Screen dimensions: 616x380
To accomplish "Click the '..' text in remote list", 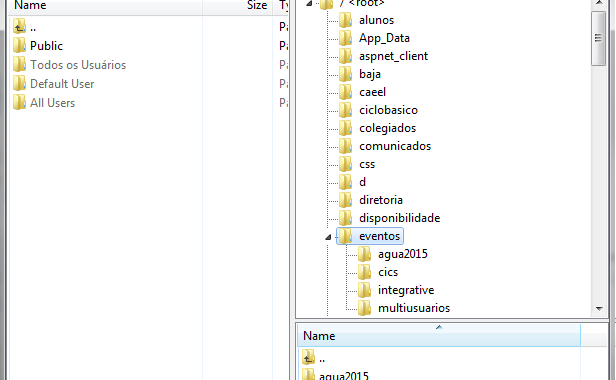I will pos(322,360).
